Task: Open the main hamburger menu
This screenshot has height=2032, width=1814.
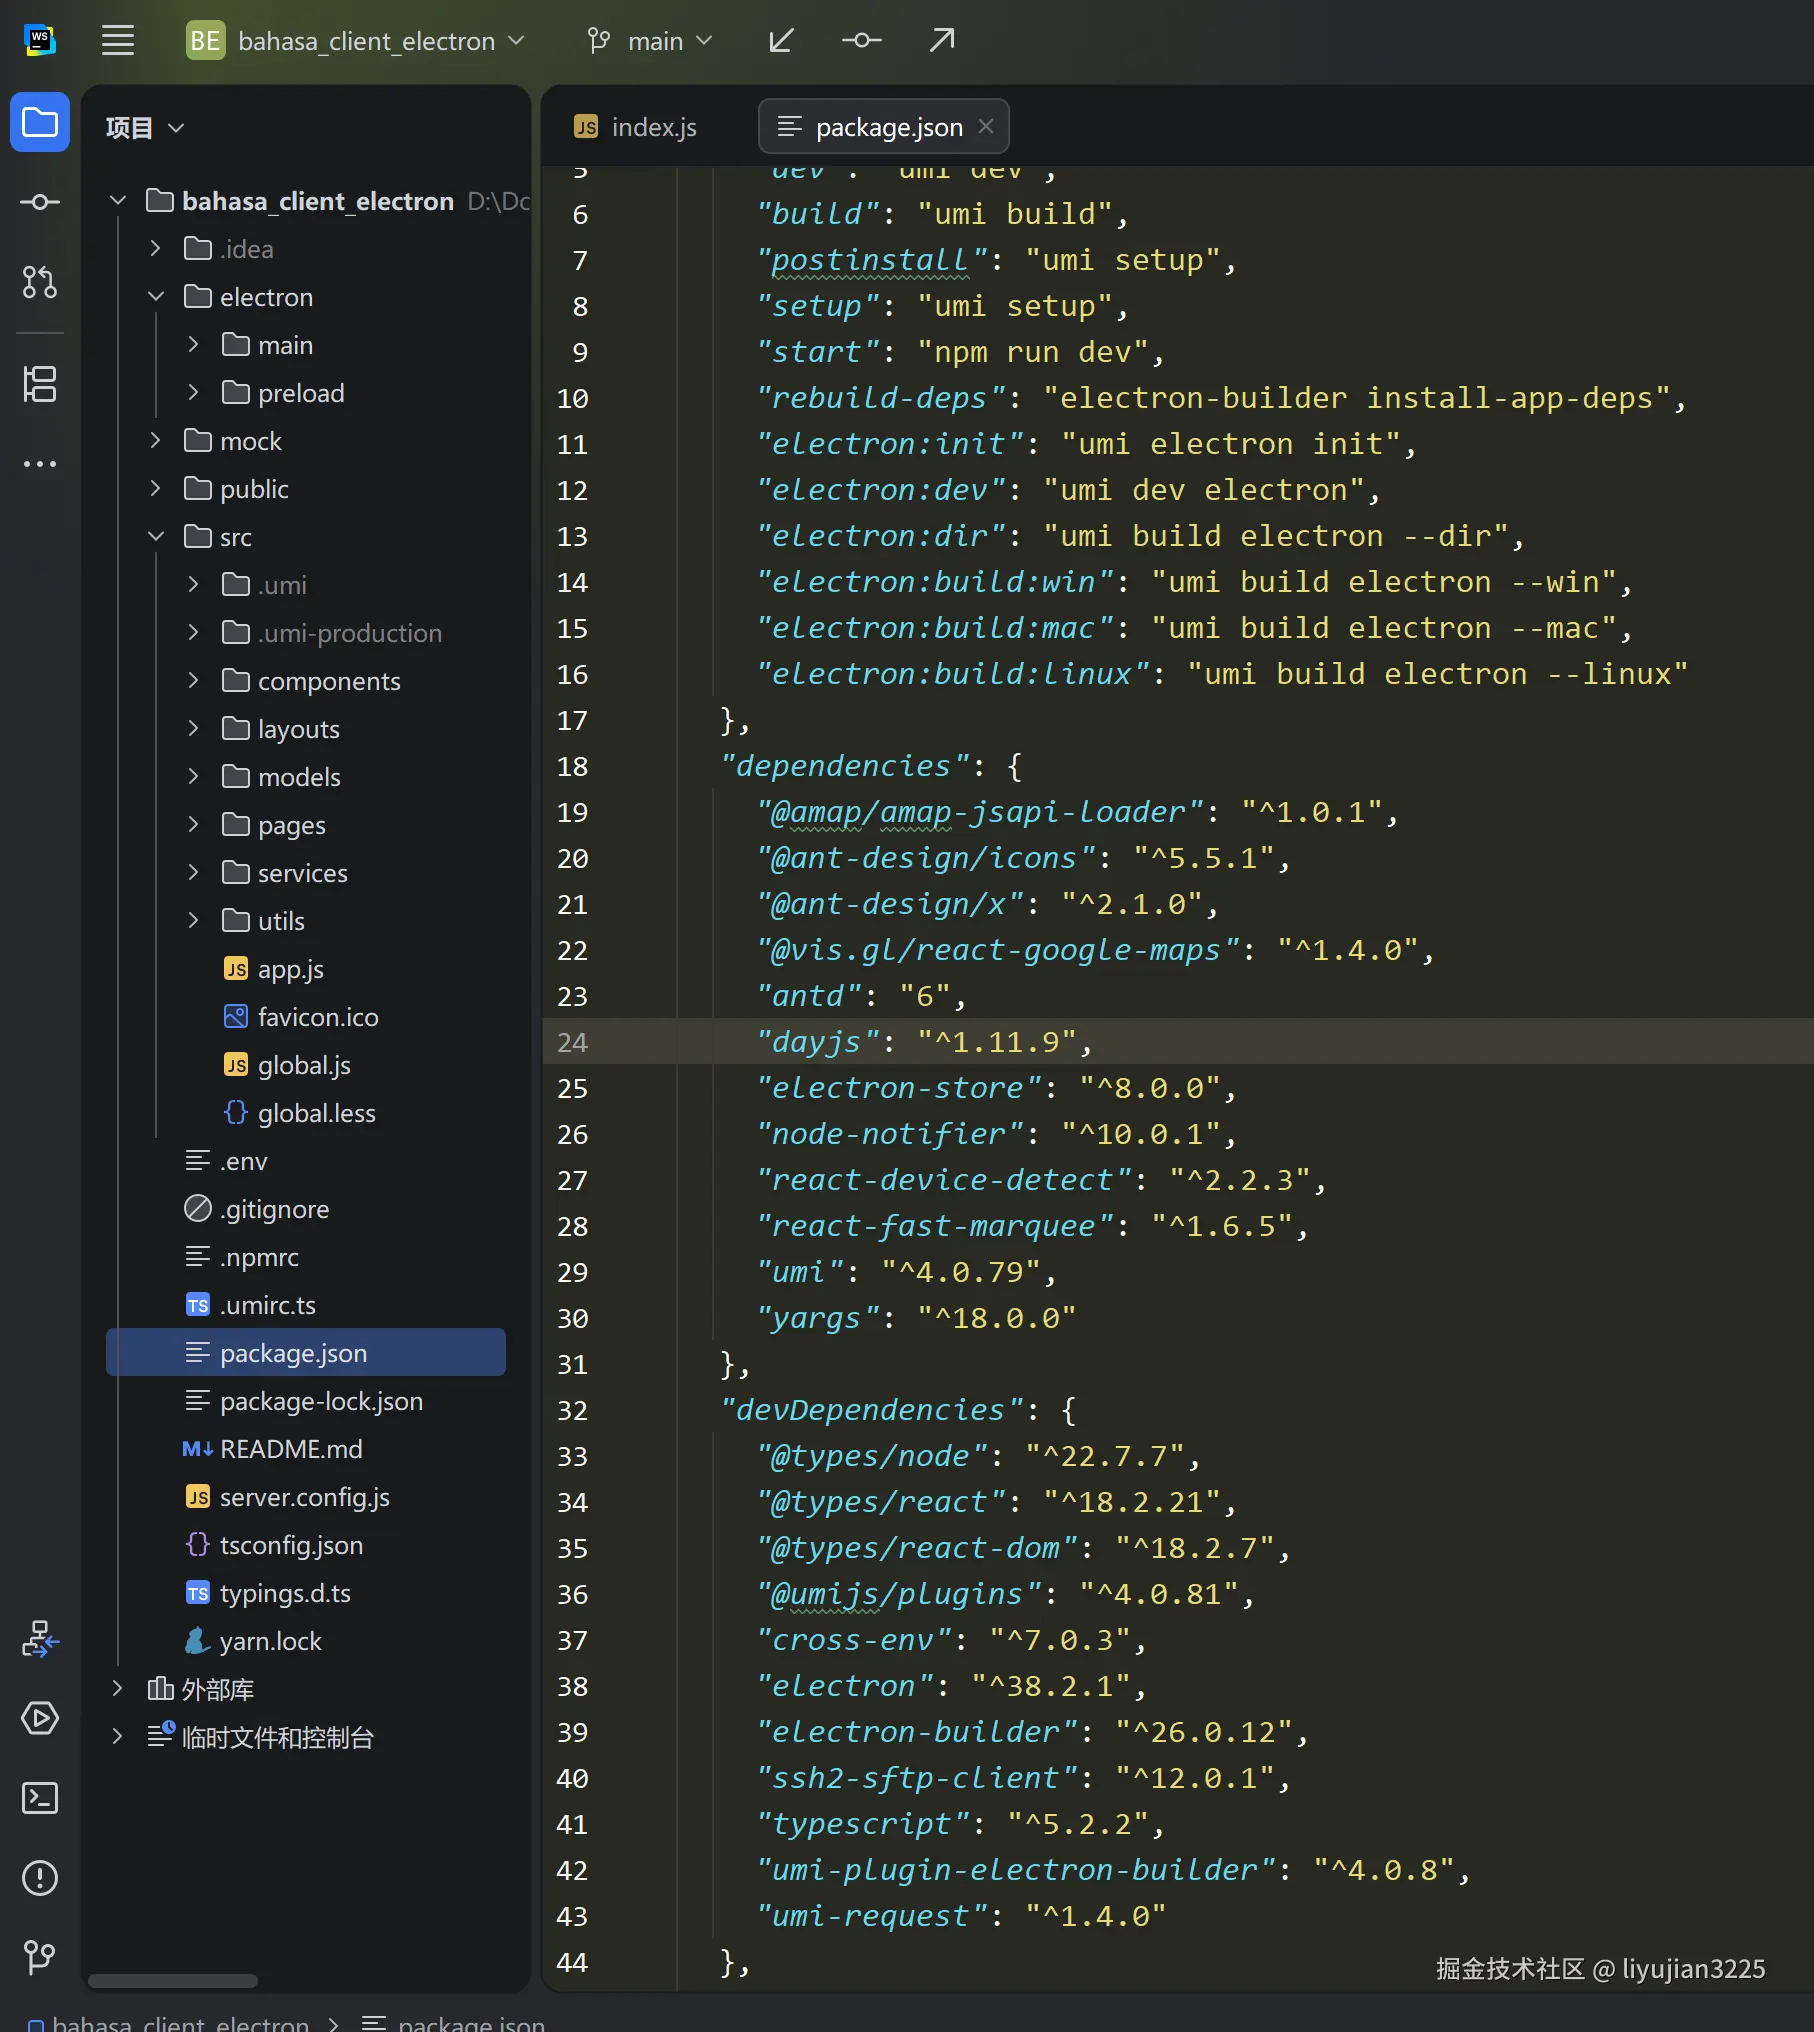Action: click(118, 41)
